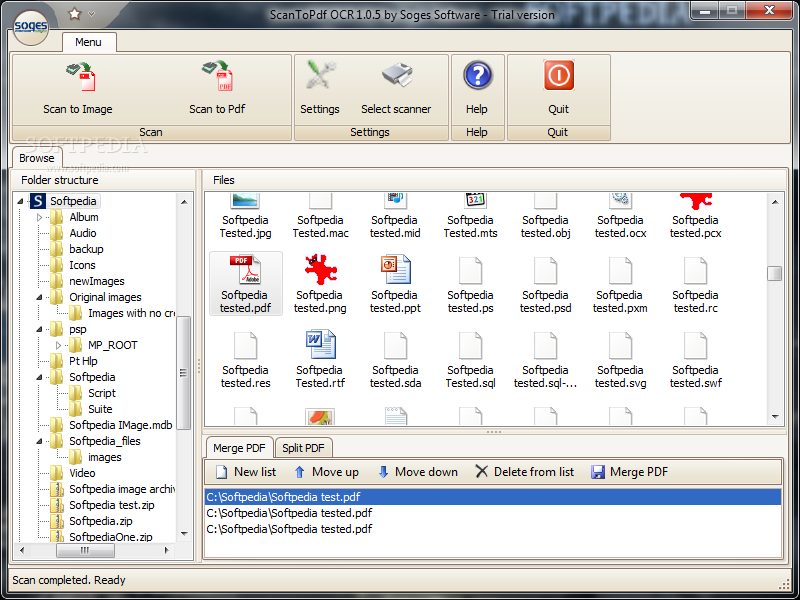Select the Softpedia tested.sda file
Viewport: 800px width, 600px height.
pos(395,359)
